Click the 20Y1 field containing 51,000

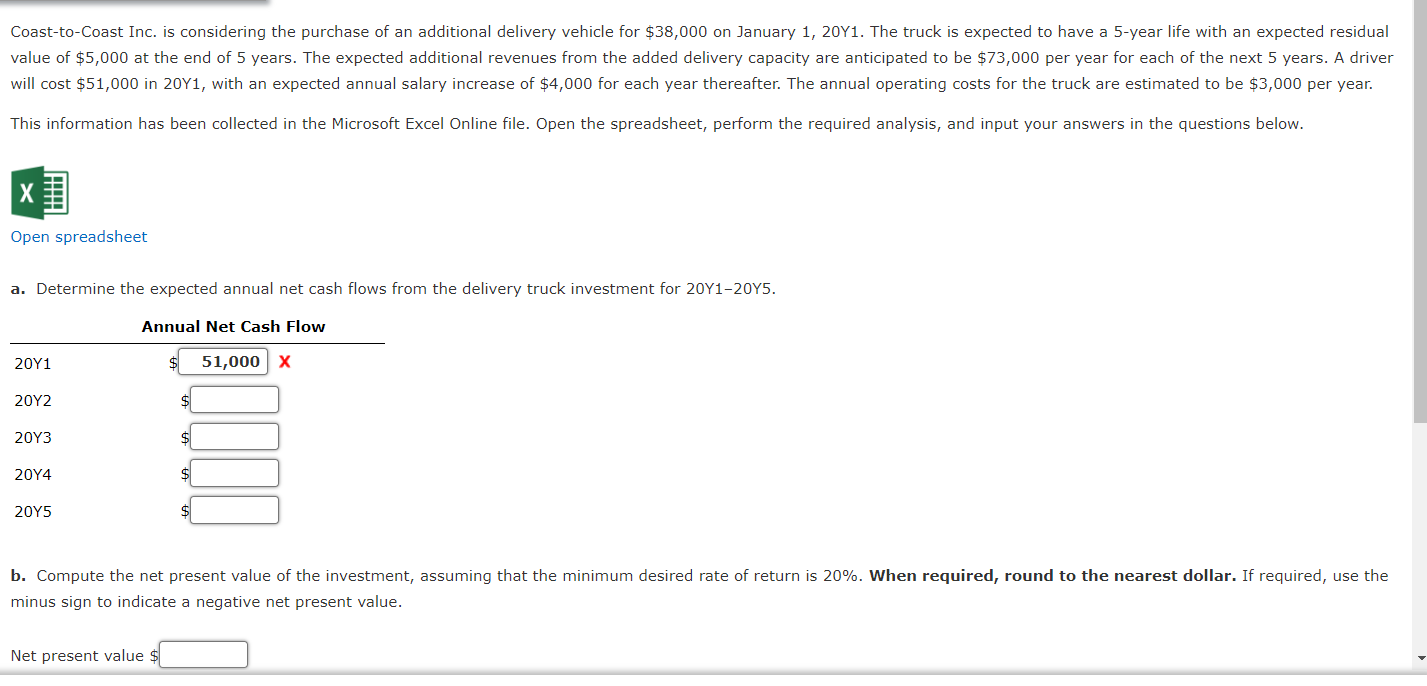[x=222, y=361]
